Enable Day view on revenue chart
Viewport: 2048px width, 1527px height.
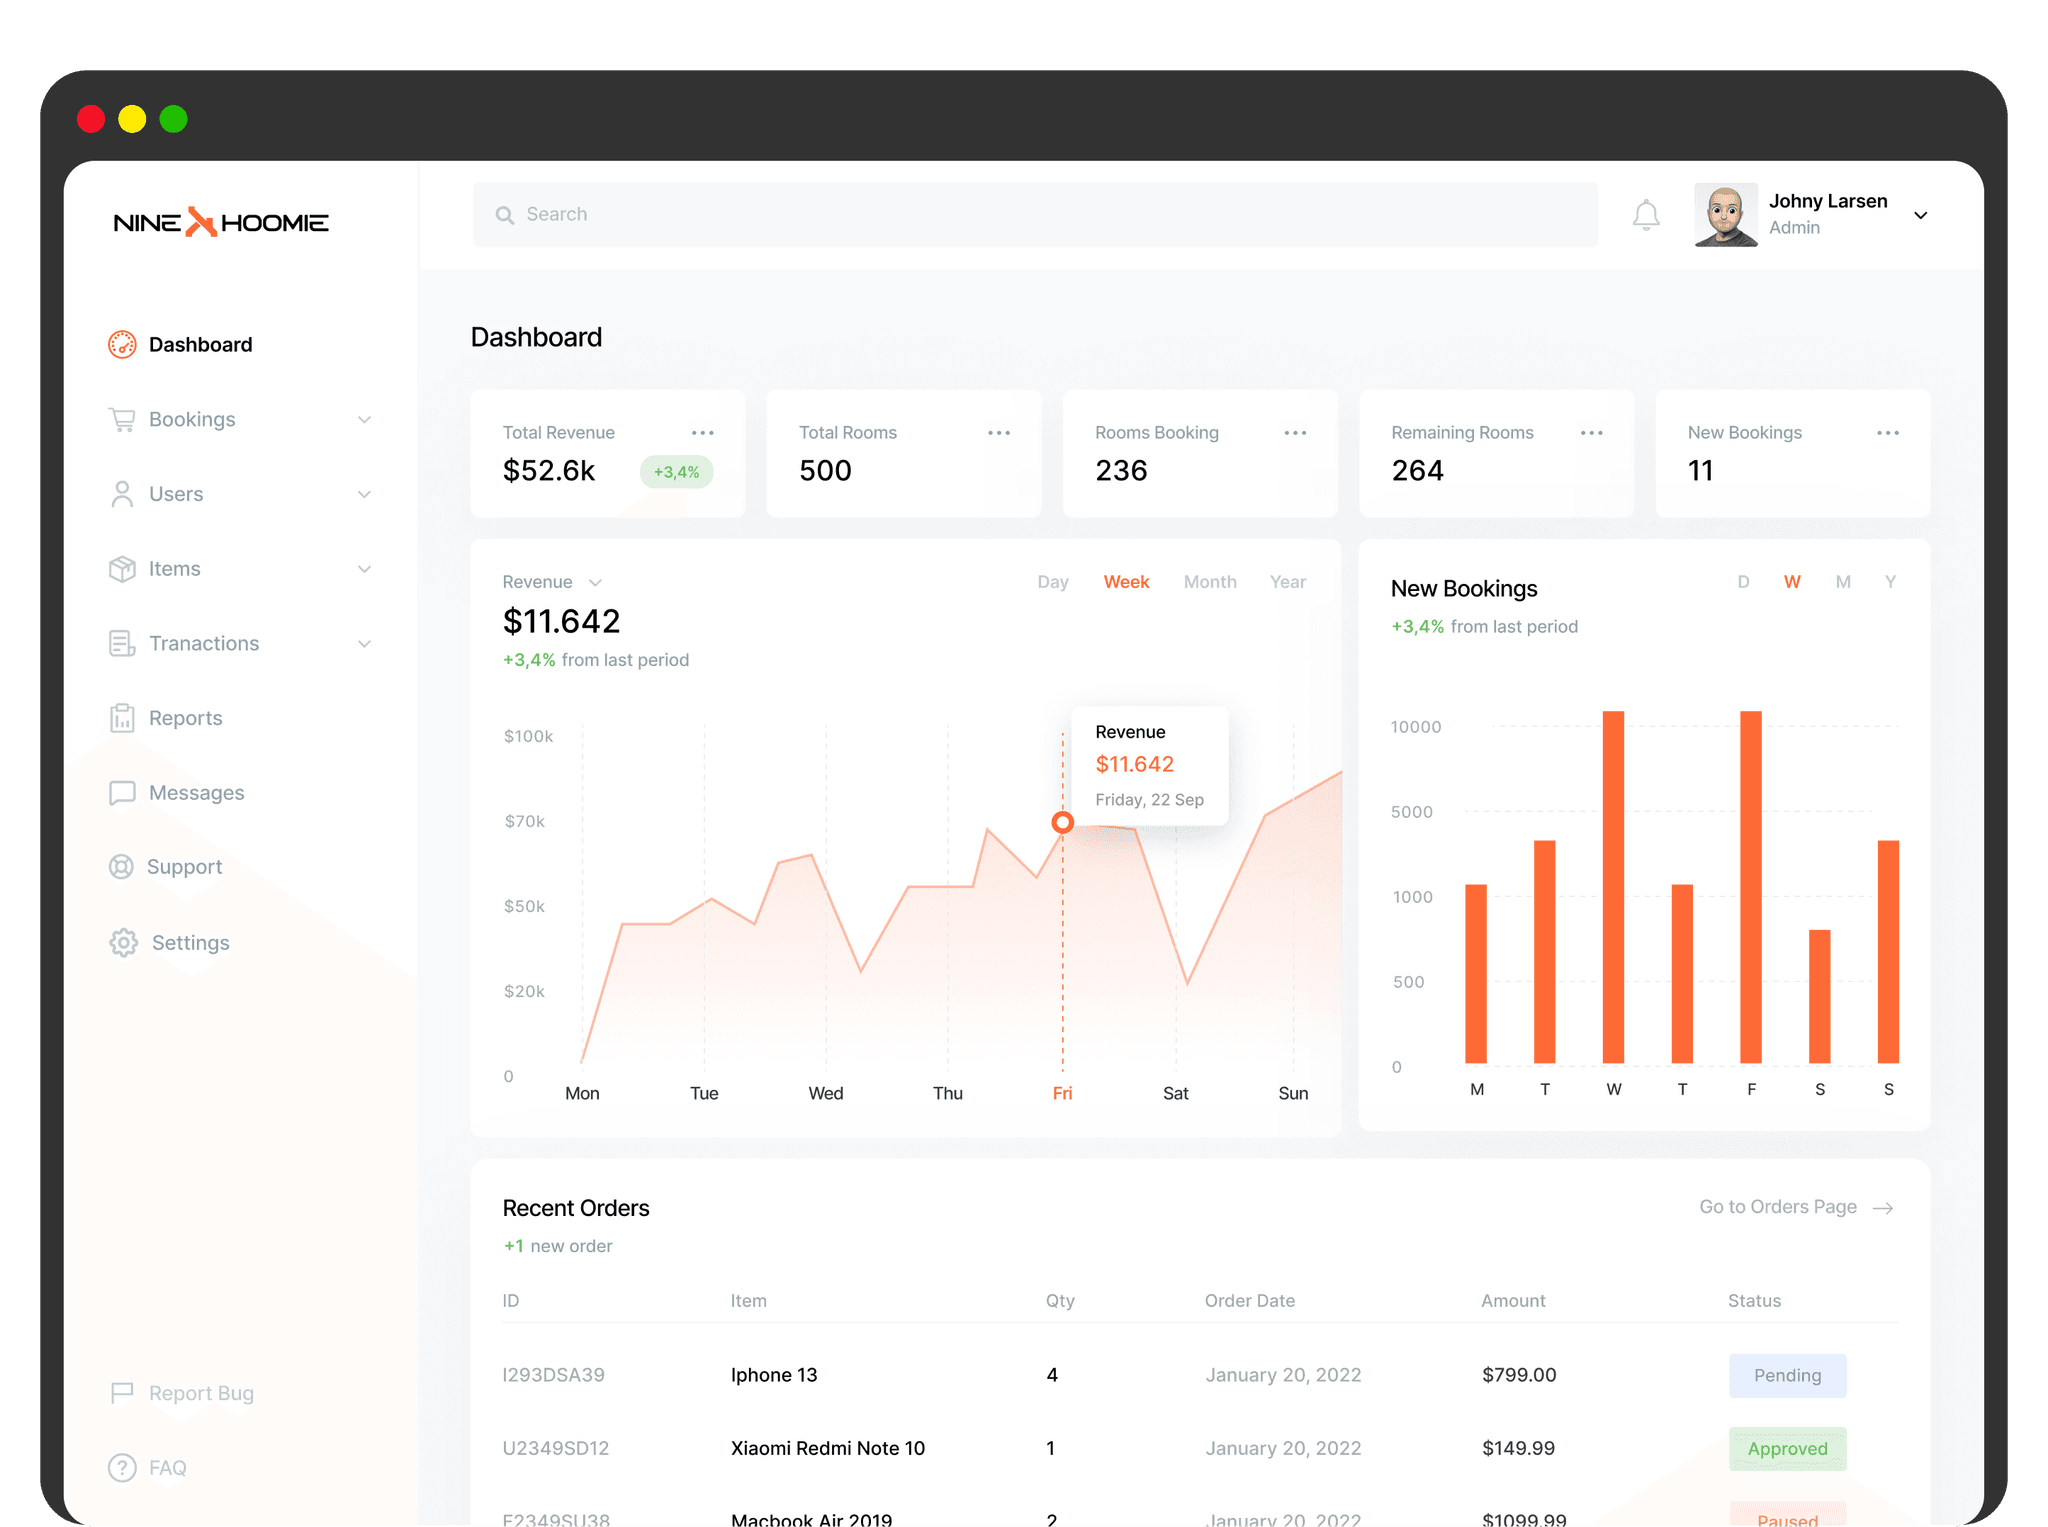(x=1052, y=581)
